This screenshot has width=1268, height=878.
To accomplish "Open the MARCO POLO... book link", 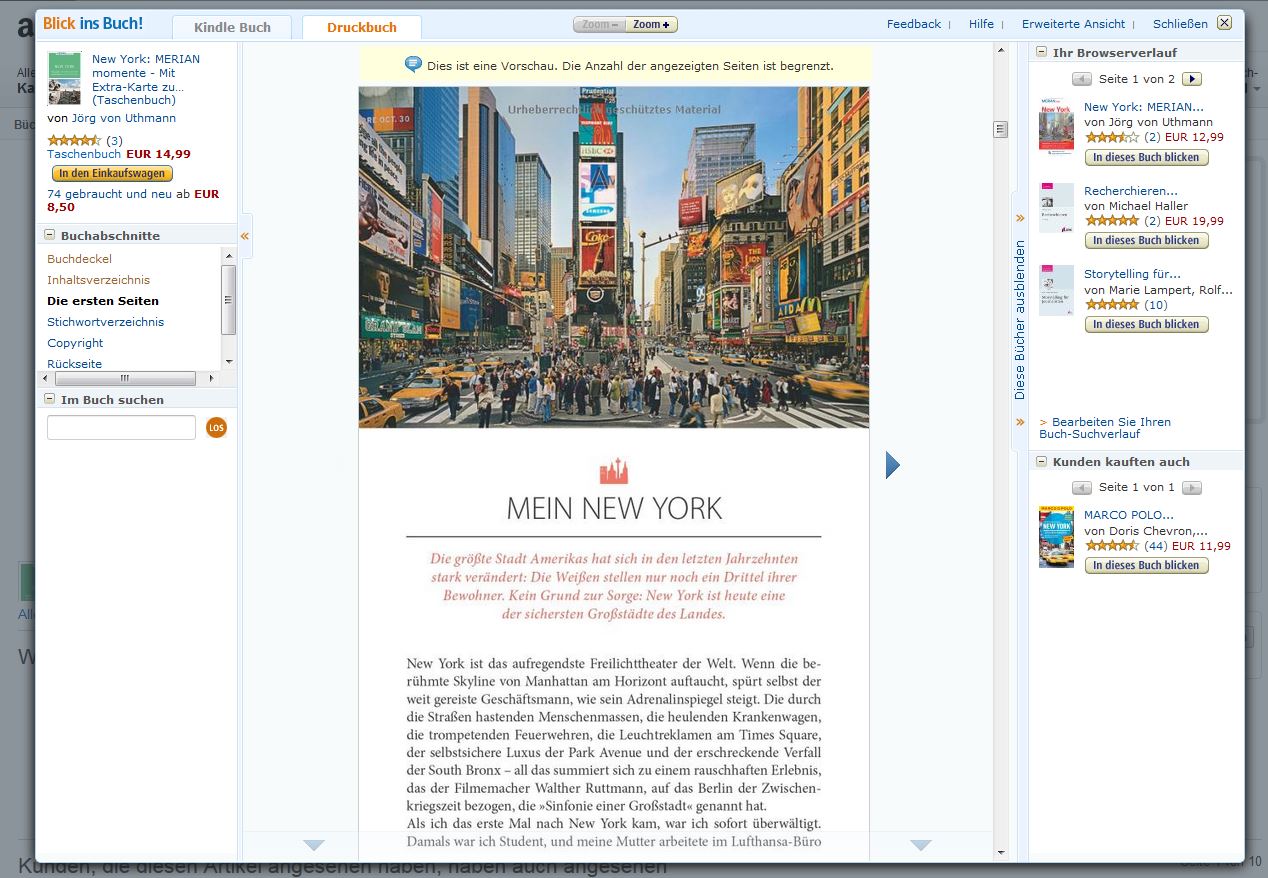I will tap(1129, 516).
